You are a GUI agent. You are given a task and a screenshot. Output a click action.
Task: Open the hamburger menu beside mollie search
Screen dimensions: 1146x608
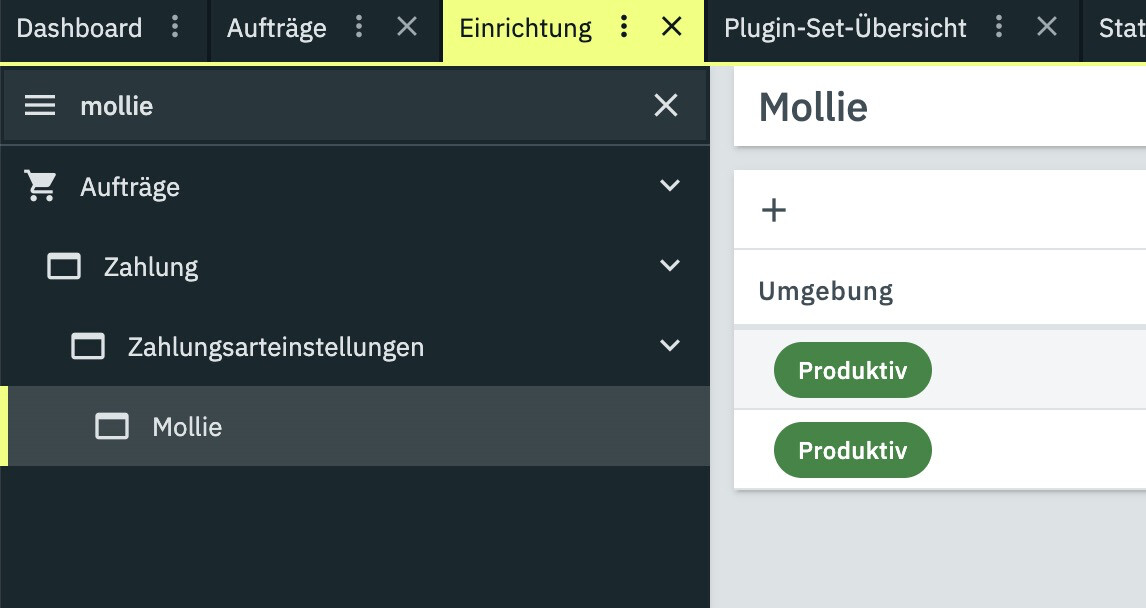39,106
